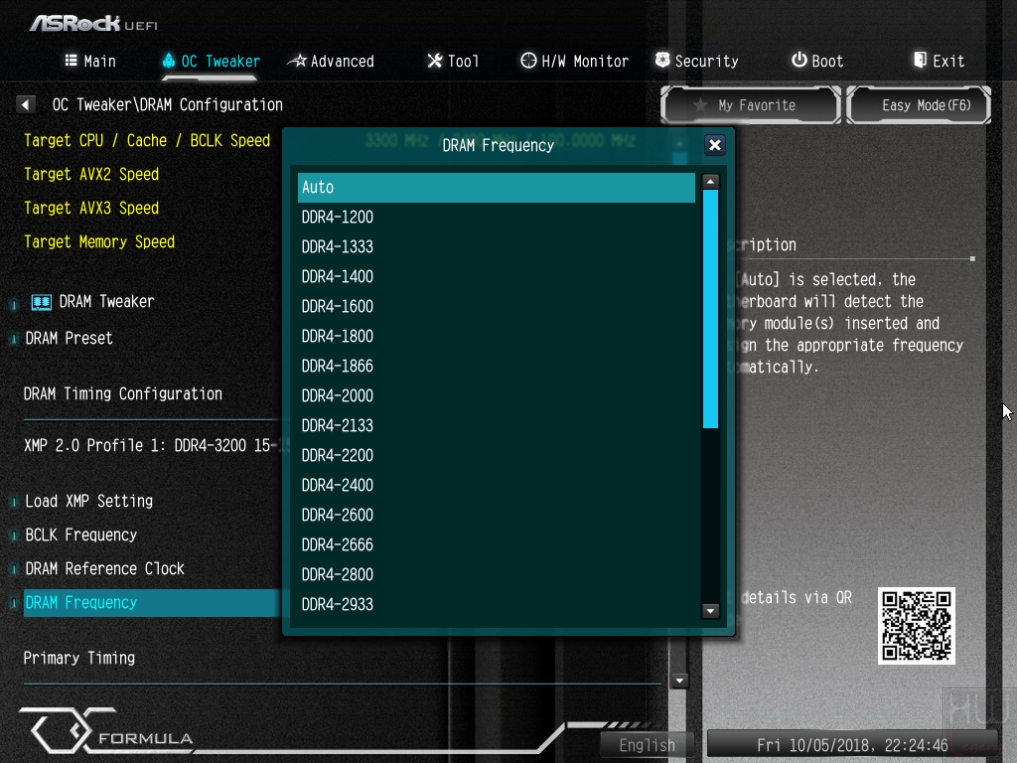Screen dimensions: 1017x763
Task: Click Target AVX3 Speed label
Action: (x=91, y=208)
